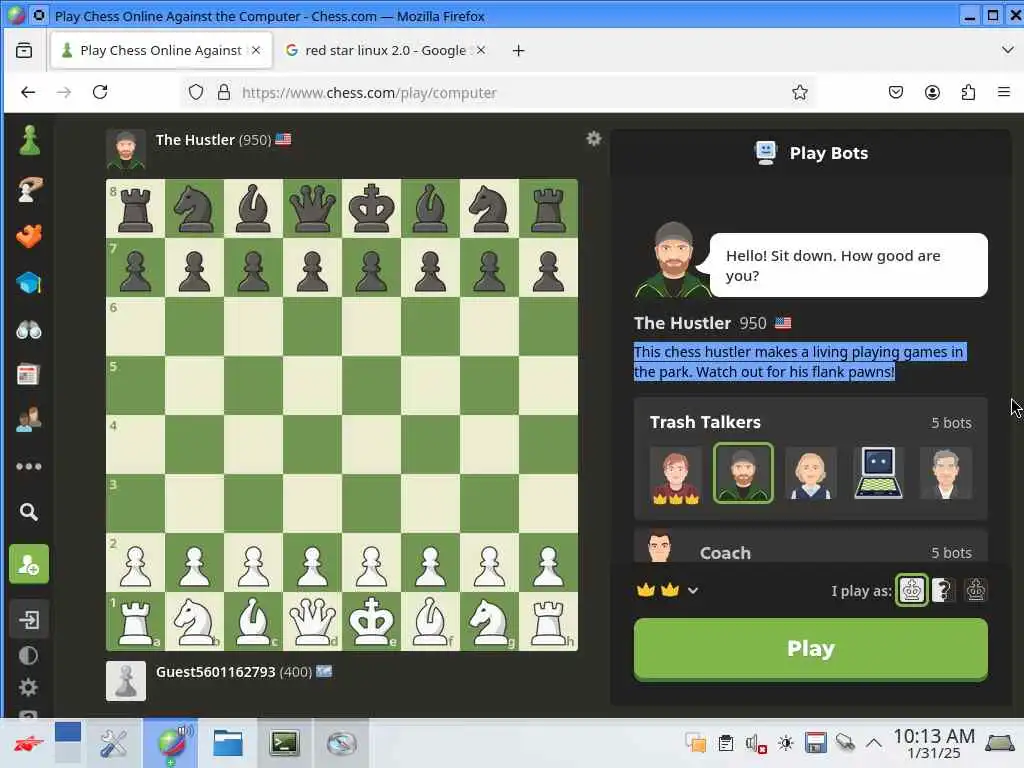1024x768 pixels.
Task: Close the Play Chess Online tab
Action: [x=256, y=50]
